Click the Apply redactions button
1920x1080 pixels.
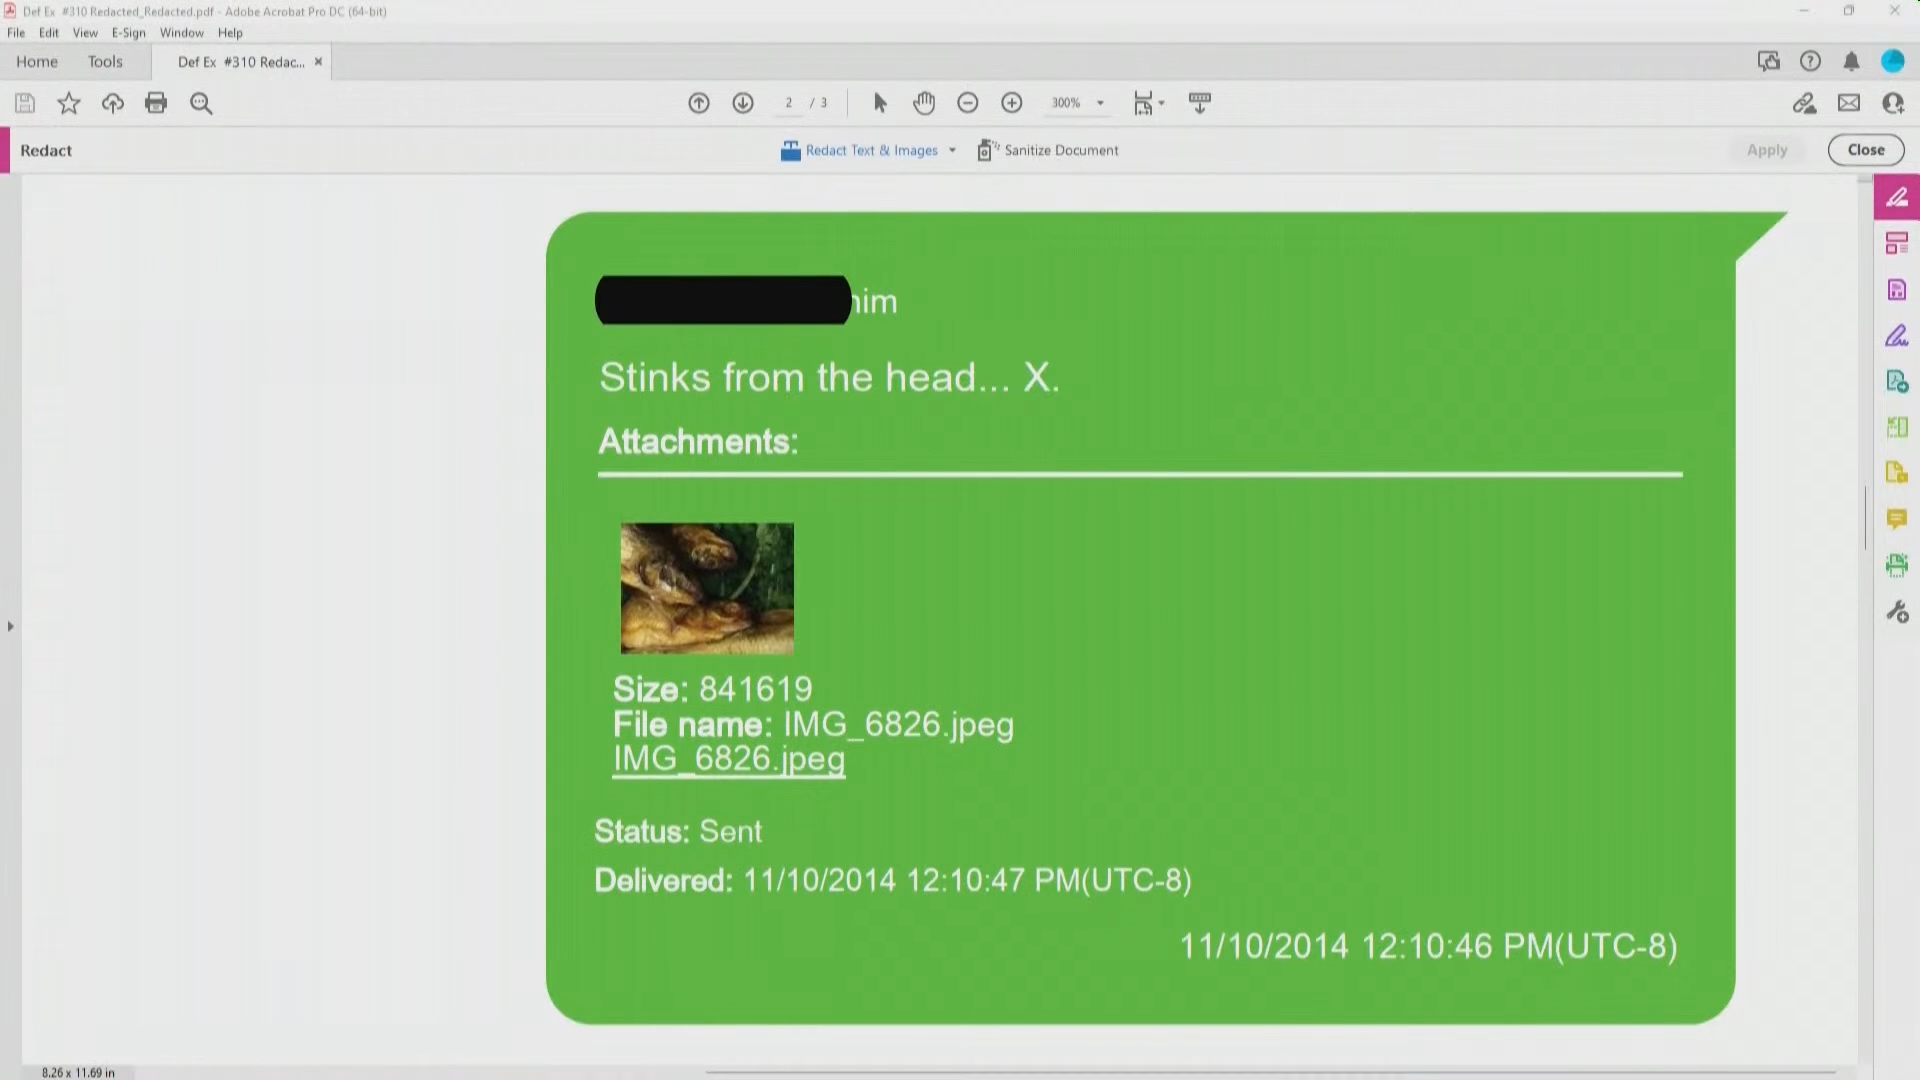pos(1767,150)
